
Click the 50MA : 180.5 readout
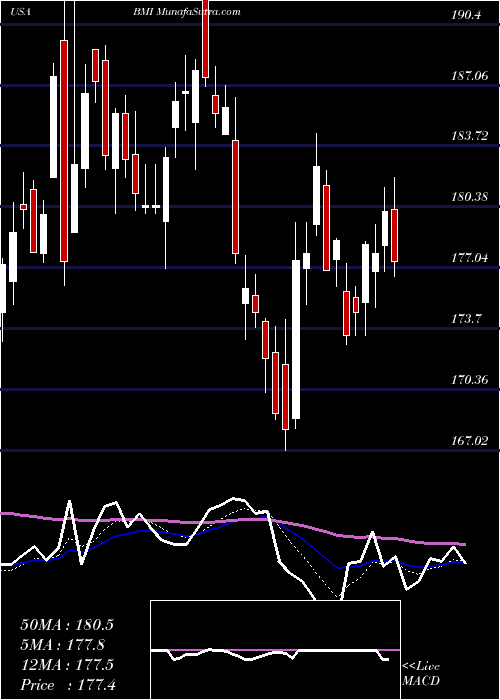(x=67, y=625)
